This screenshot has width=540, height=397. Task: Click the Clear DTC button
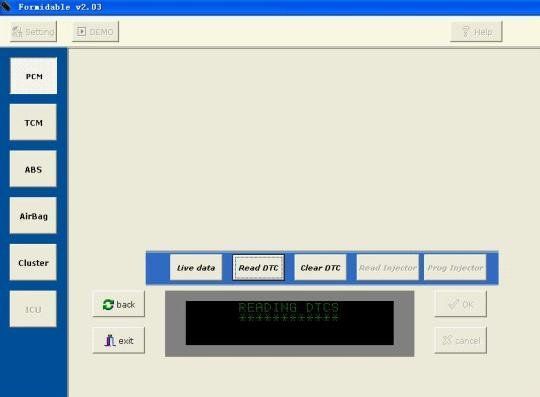click(320, 268)
